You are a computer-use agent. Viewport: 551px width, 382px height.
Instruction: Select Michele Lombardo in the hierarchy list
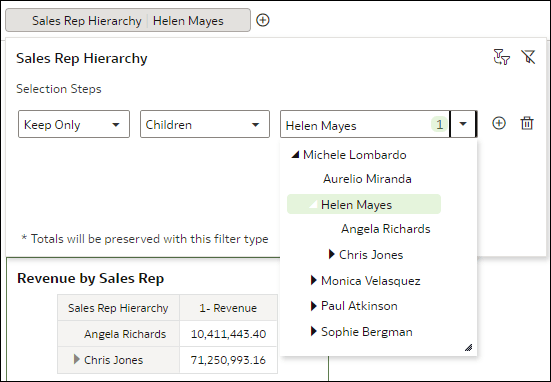pyautogui.click(x=355, y=155)
